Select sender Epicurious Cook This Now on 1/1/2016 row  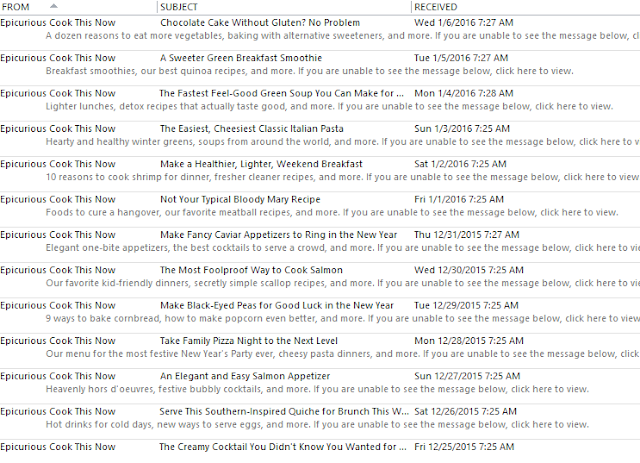tap(58, 200)
